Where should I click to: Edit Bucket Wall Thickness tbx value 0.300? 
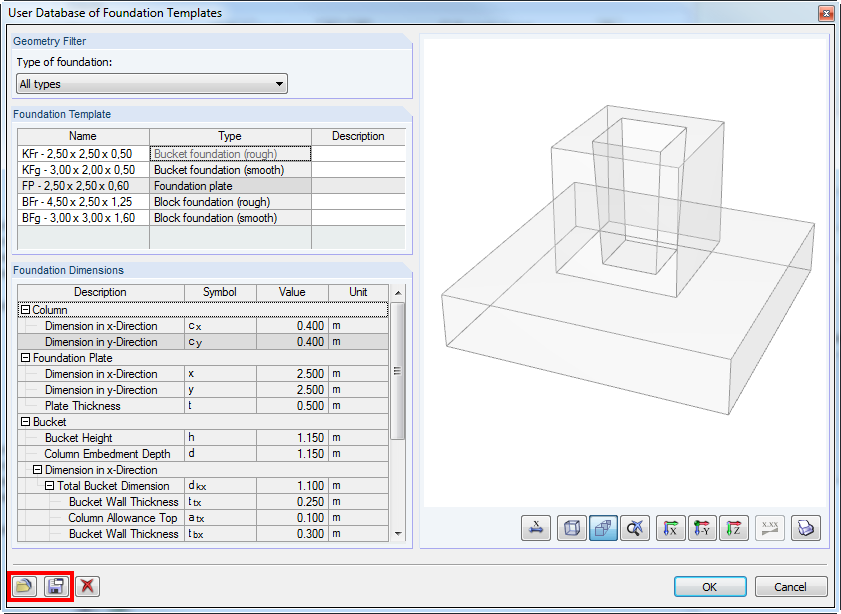(292, 534)
